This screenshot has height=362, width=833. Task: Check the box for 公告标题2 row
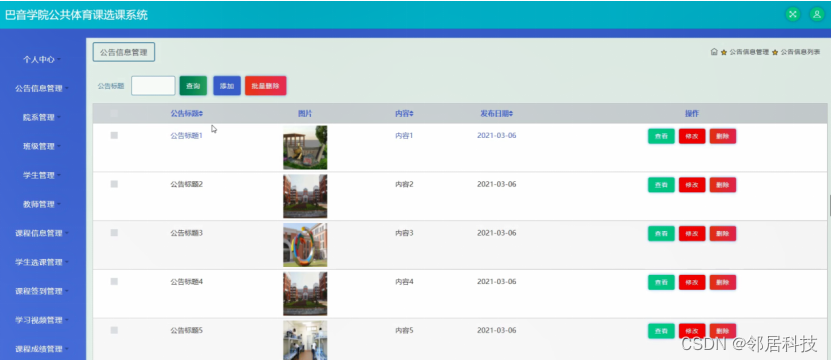pyautogui.click(x=114, y=184)
